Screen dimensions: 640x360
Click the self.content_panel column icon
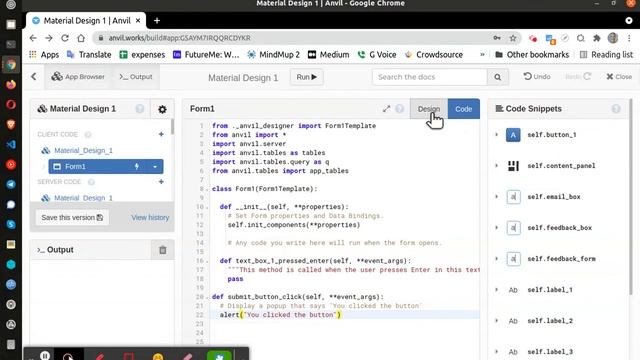click(513, 166)
